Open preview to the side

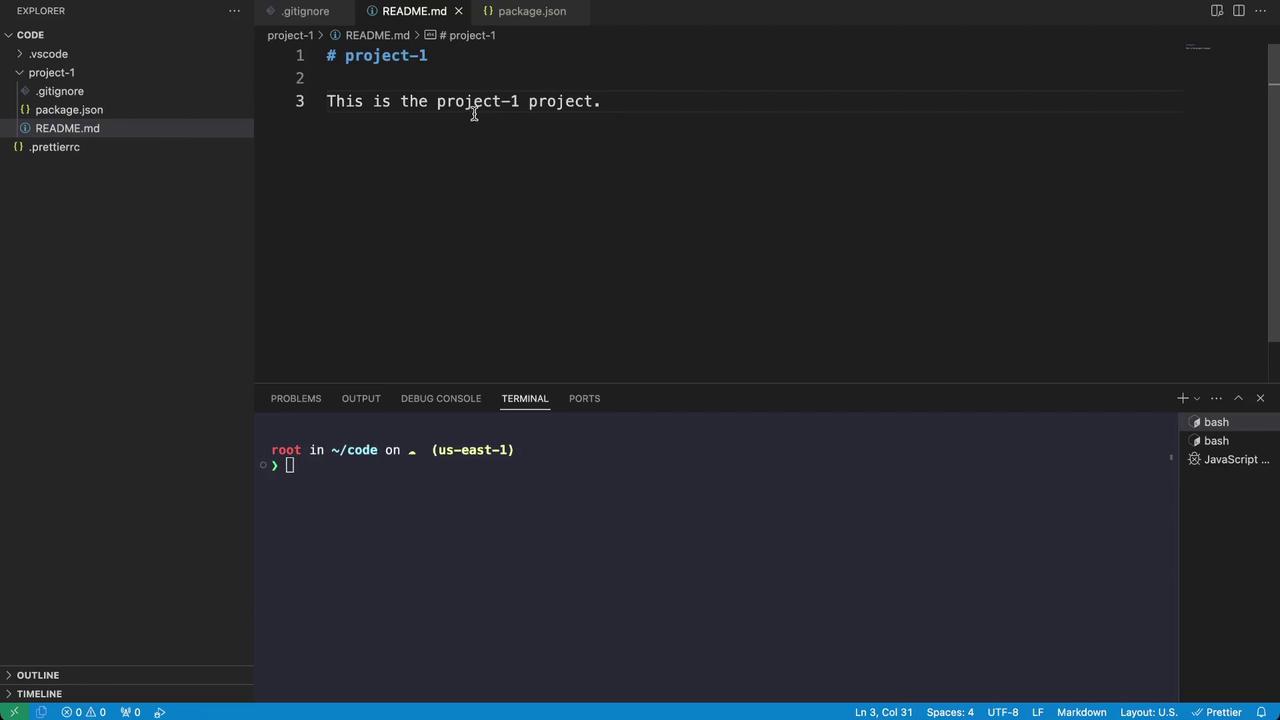coord(1217,11)
